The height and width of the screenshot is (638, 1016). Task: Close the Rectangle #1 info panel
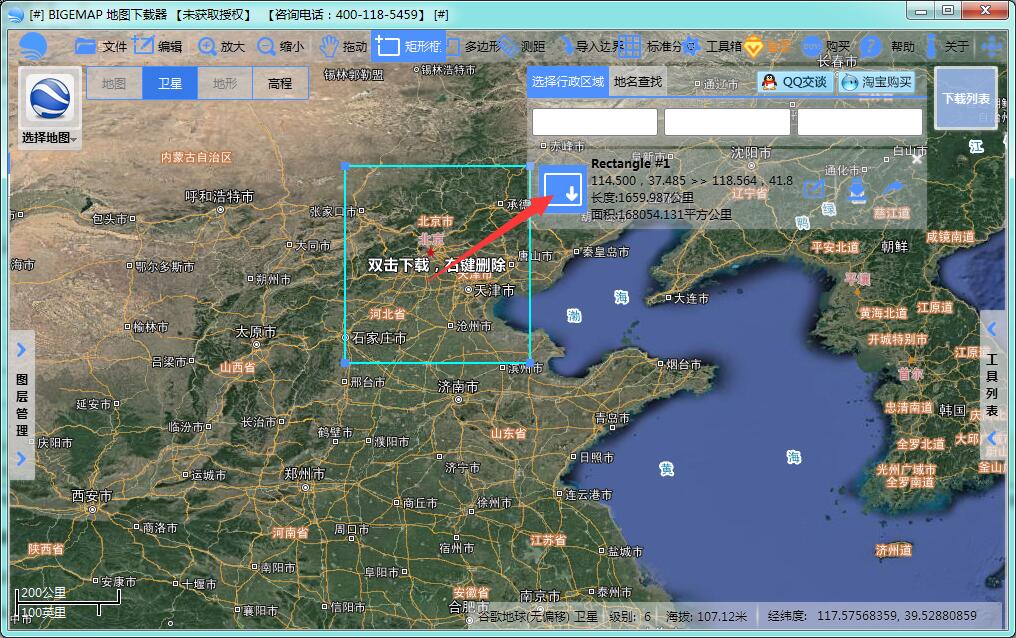(916, 159)
